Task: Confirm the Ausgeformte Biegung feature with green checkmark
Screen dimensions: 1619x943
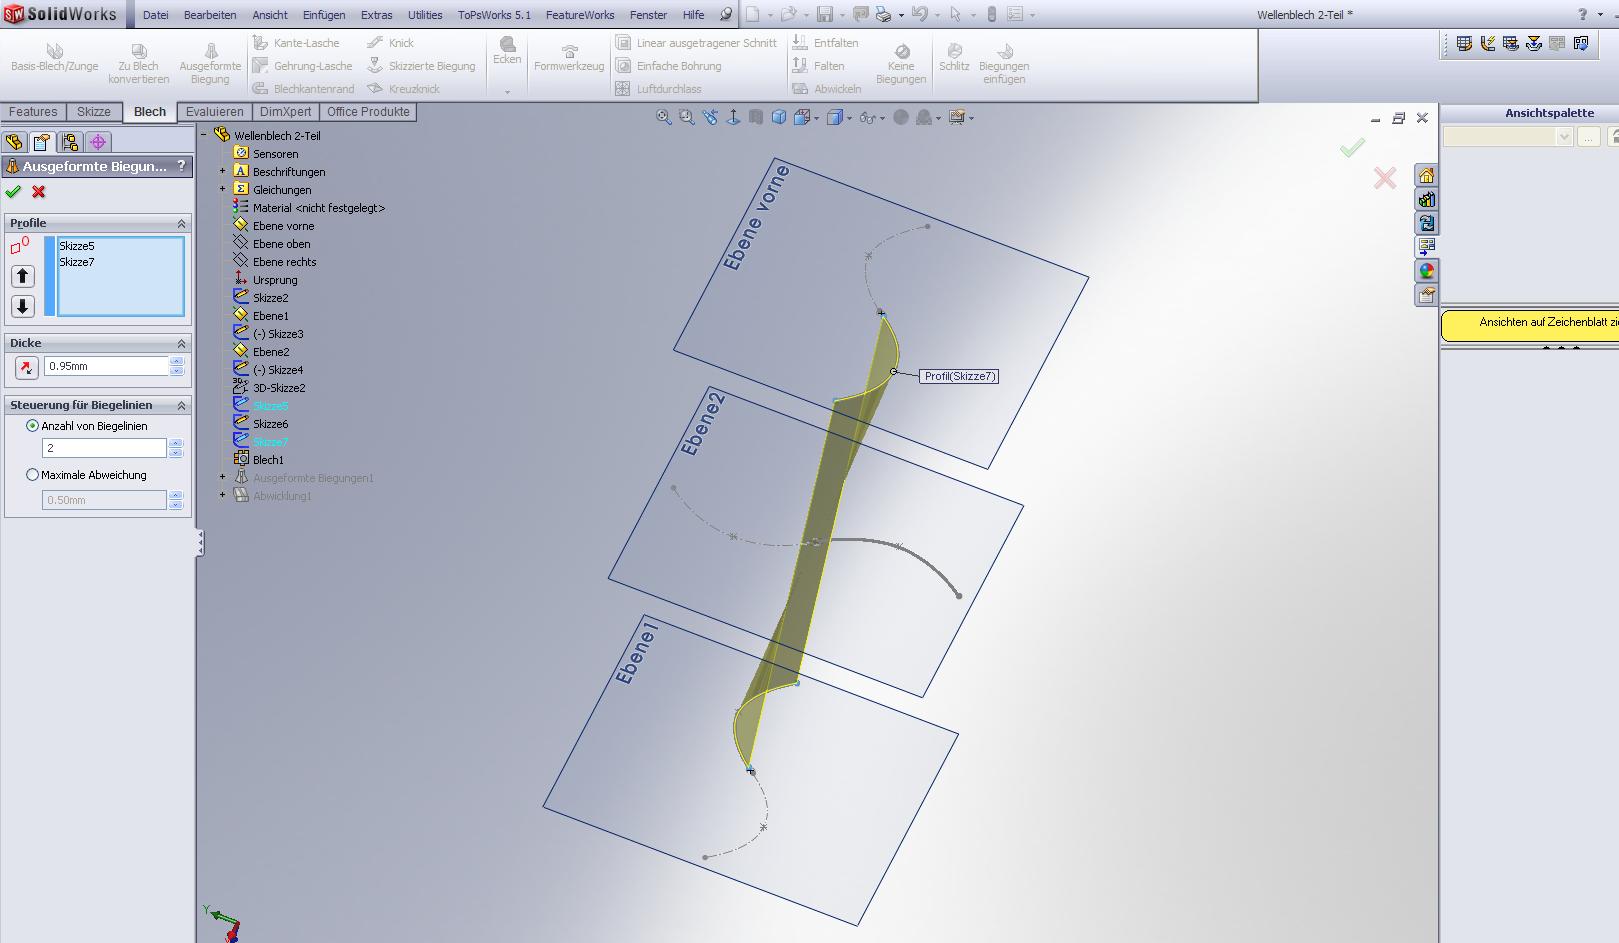Action: point(13,192)
